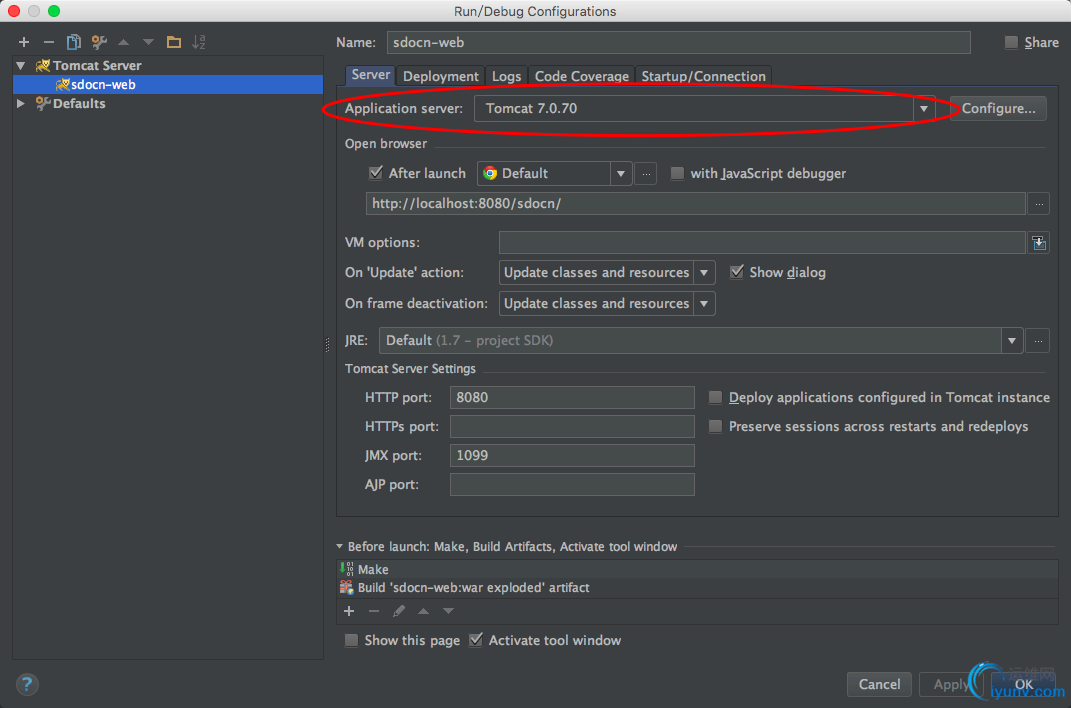Click the Configure... button
1071x708 pixels.
point(998,109)
